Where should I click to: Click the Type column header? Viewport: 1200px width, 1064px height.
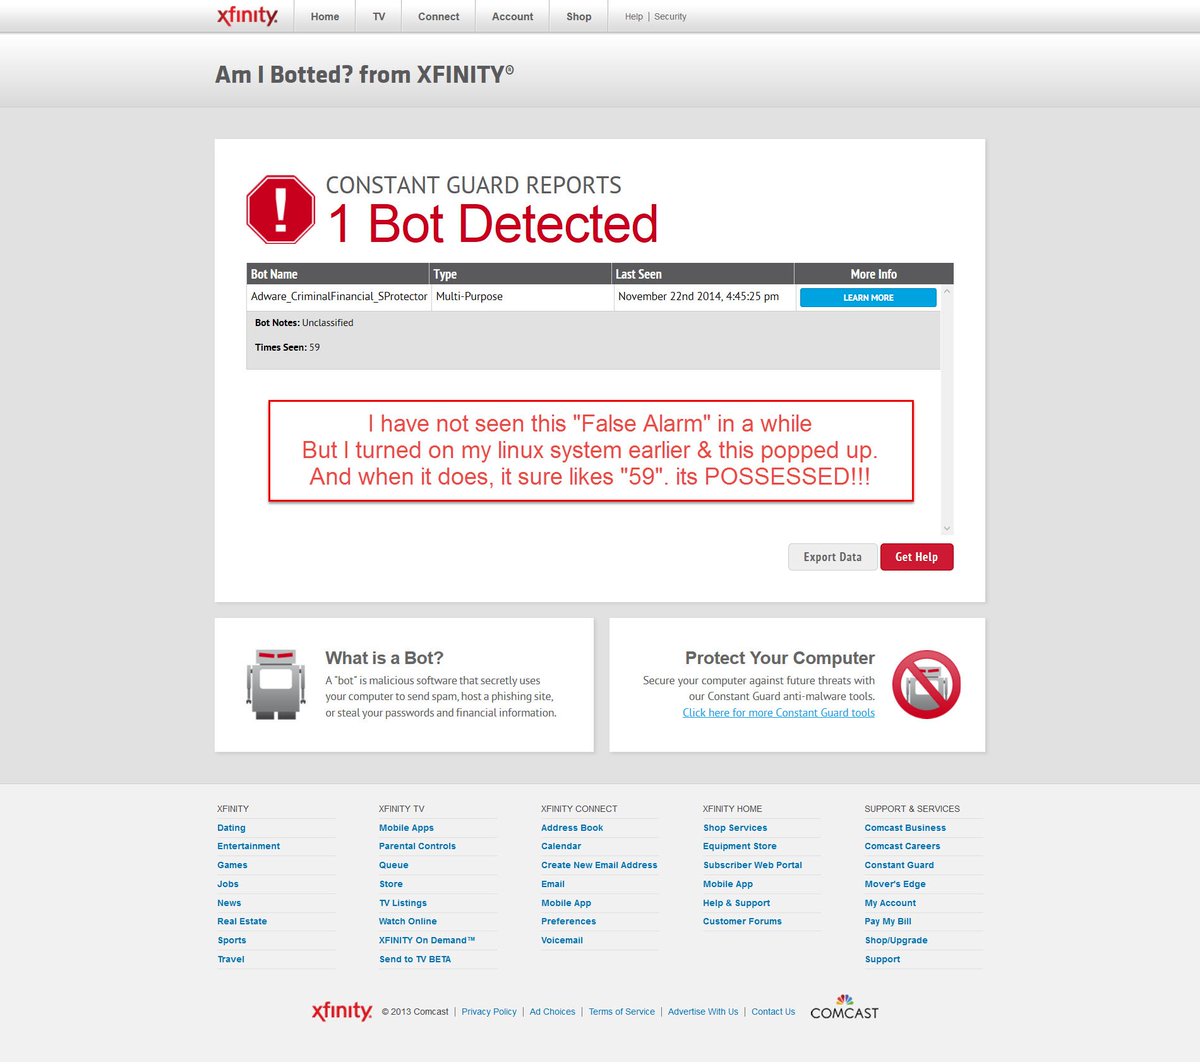(x=520, y=274)
